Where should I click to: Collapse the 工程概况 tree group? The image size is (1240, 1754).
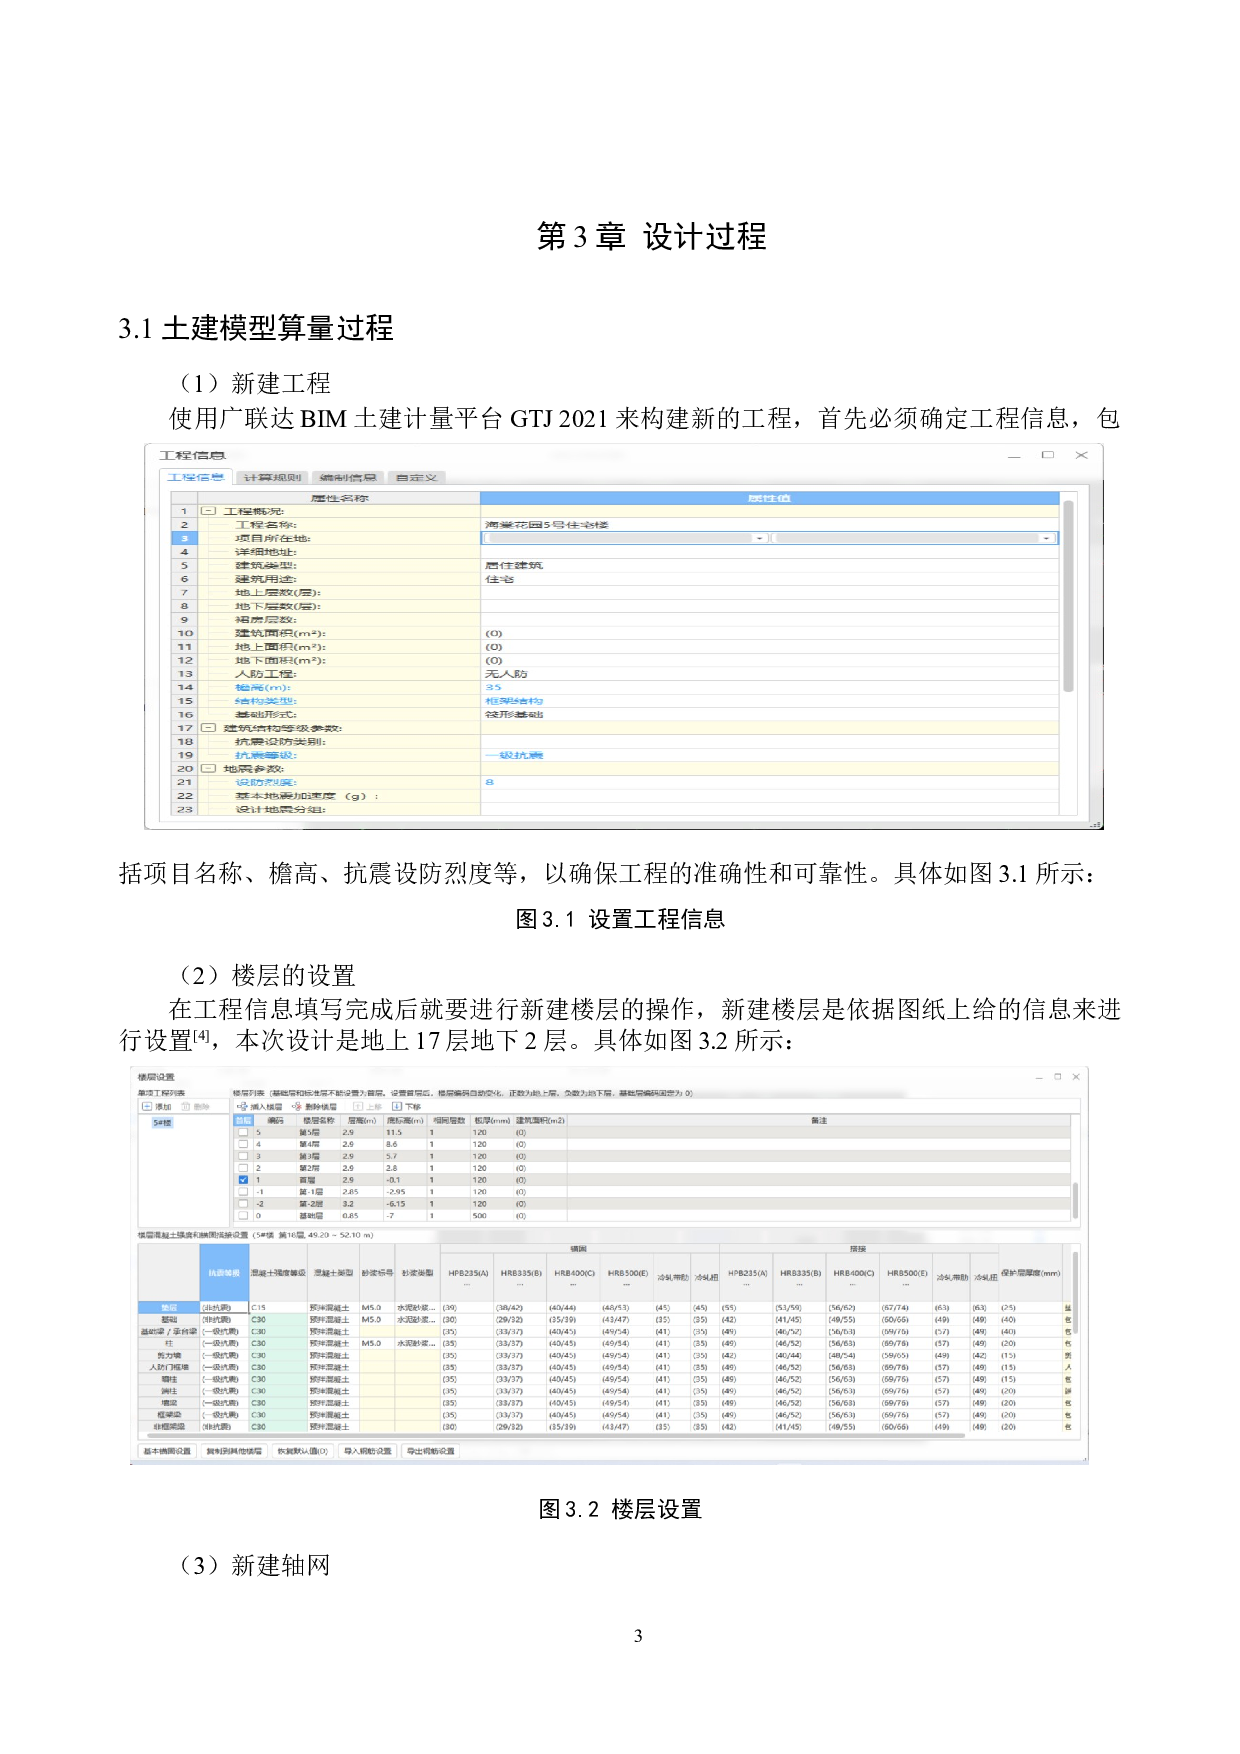[x=208, y=511]
